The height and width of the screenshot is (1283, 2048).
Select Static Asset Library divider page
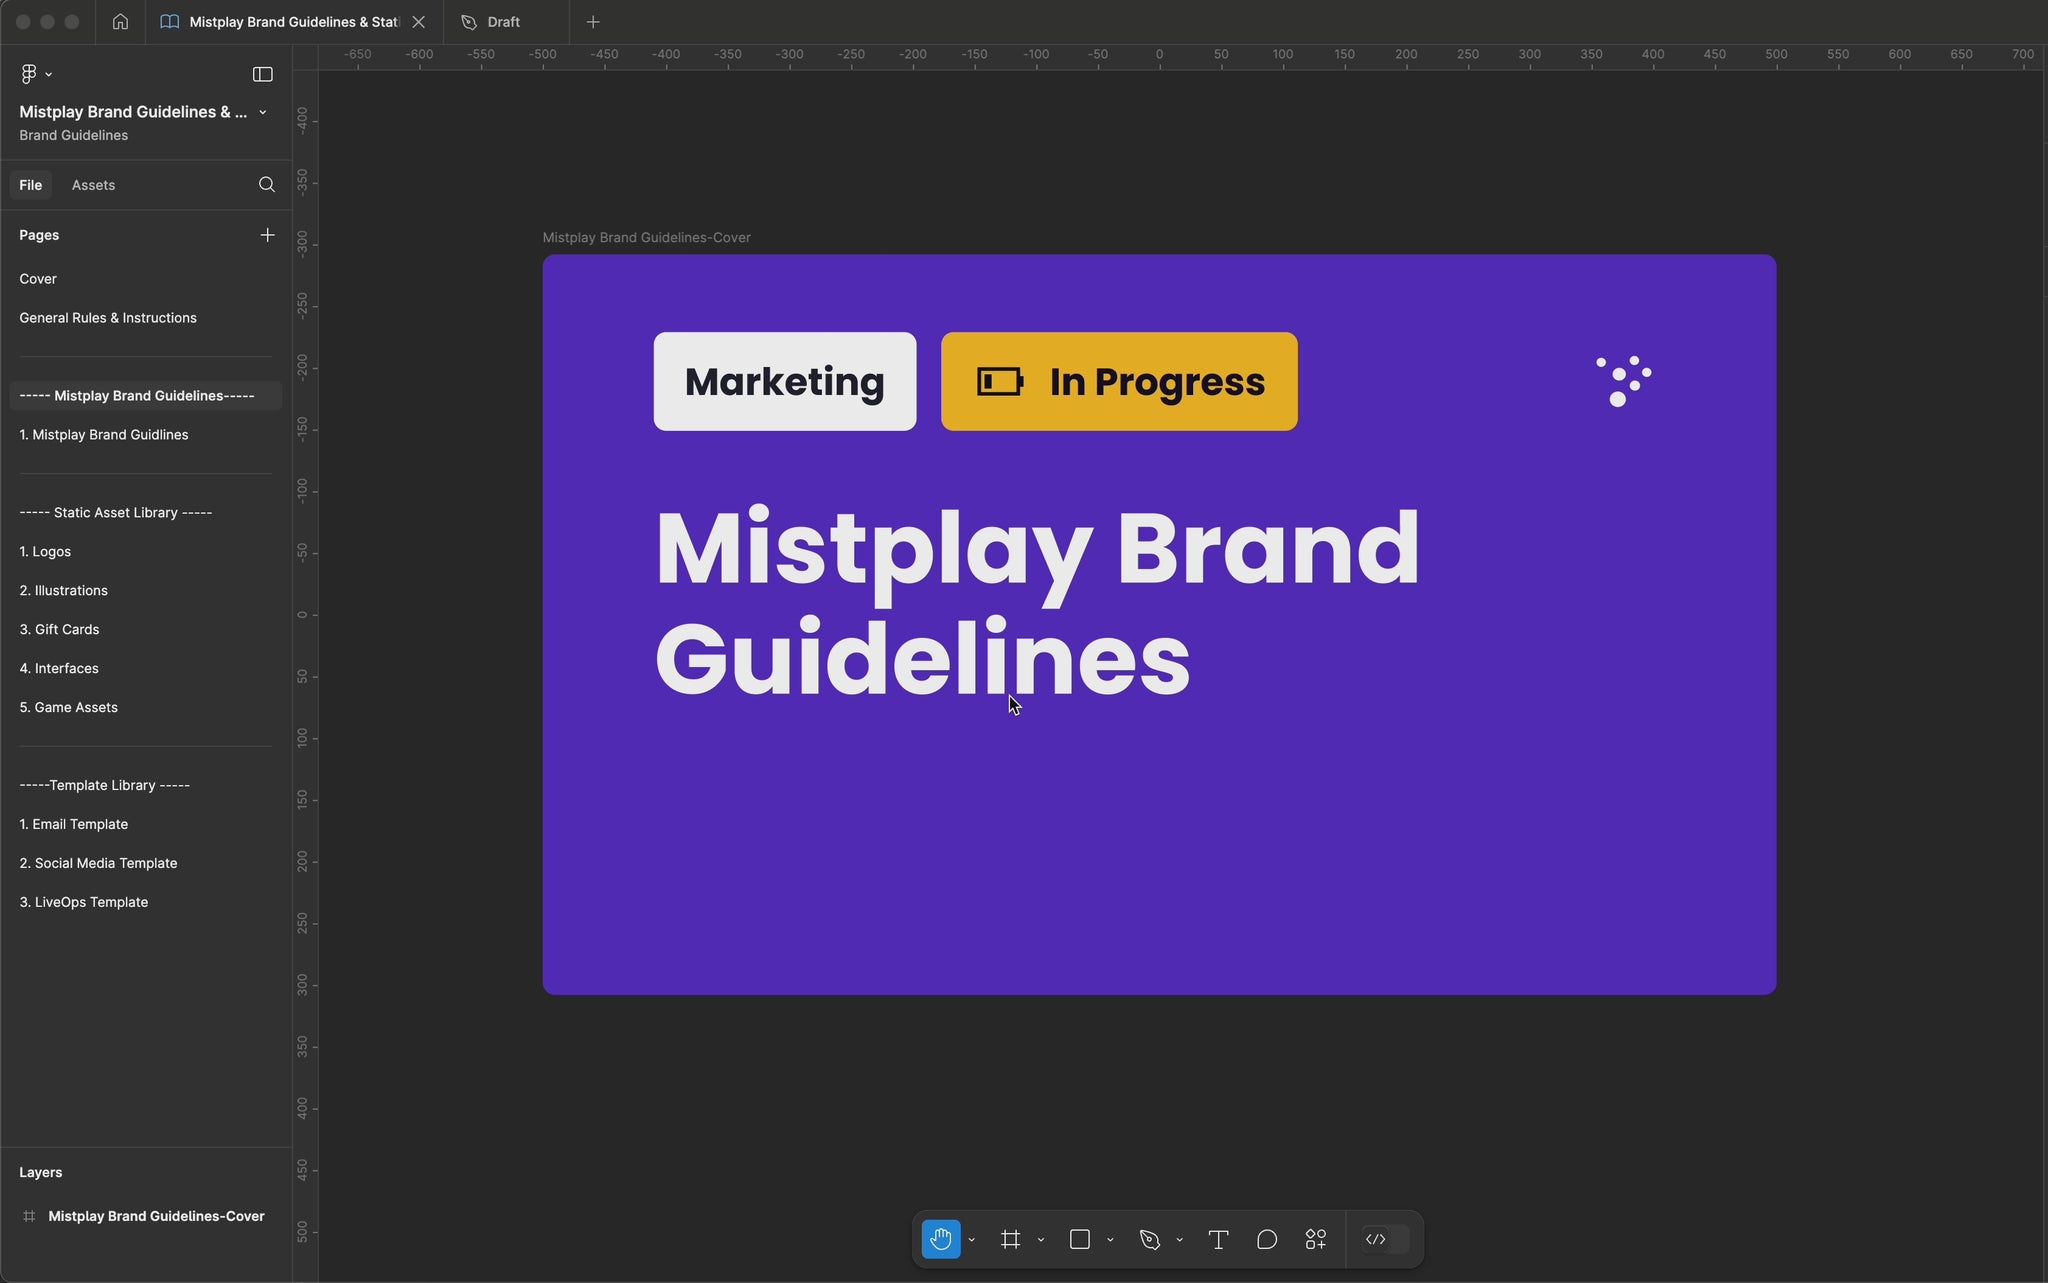click(146, 513)
